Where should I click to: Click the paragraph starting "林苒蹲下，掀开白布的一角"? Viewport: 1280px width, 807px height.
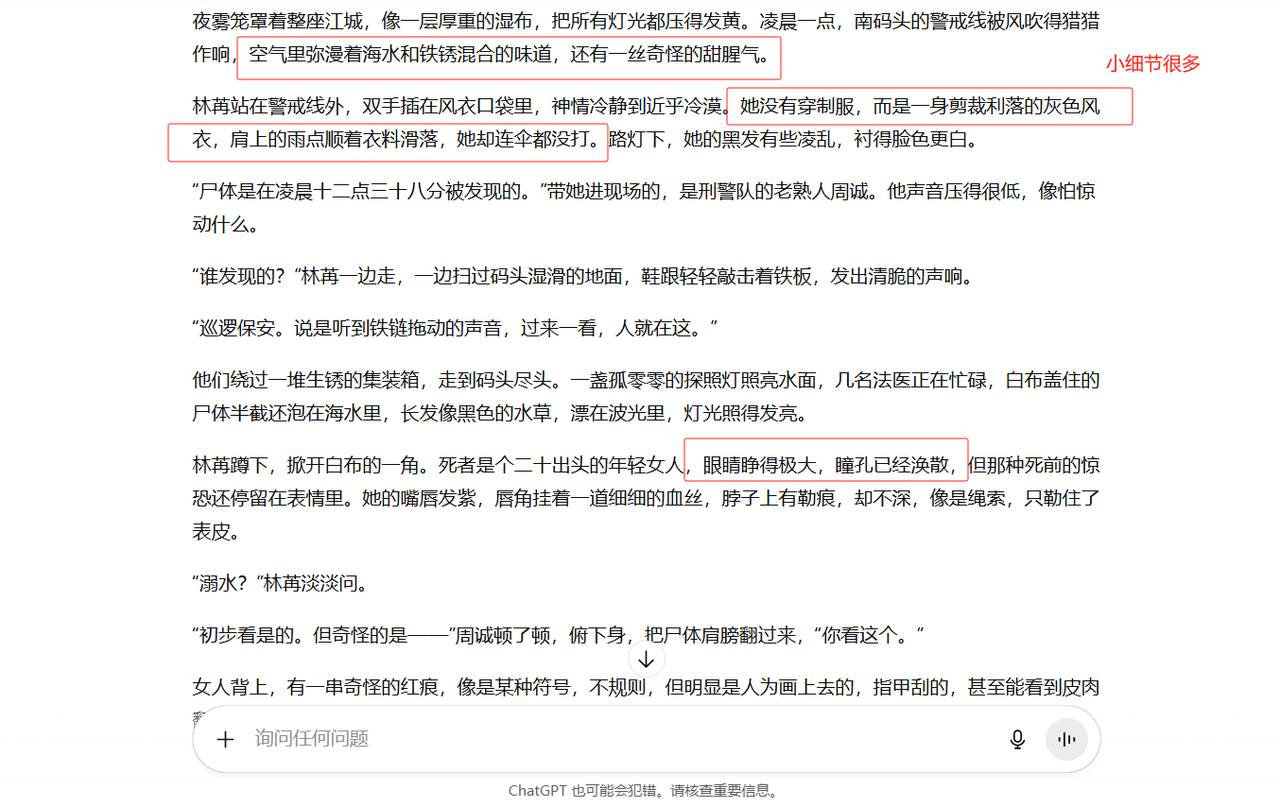(x=646, y=498)
